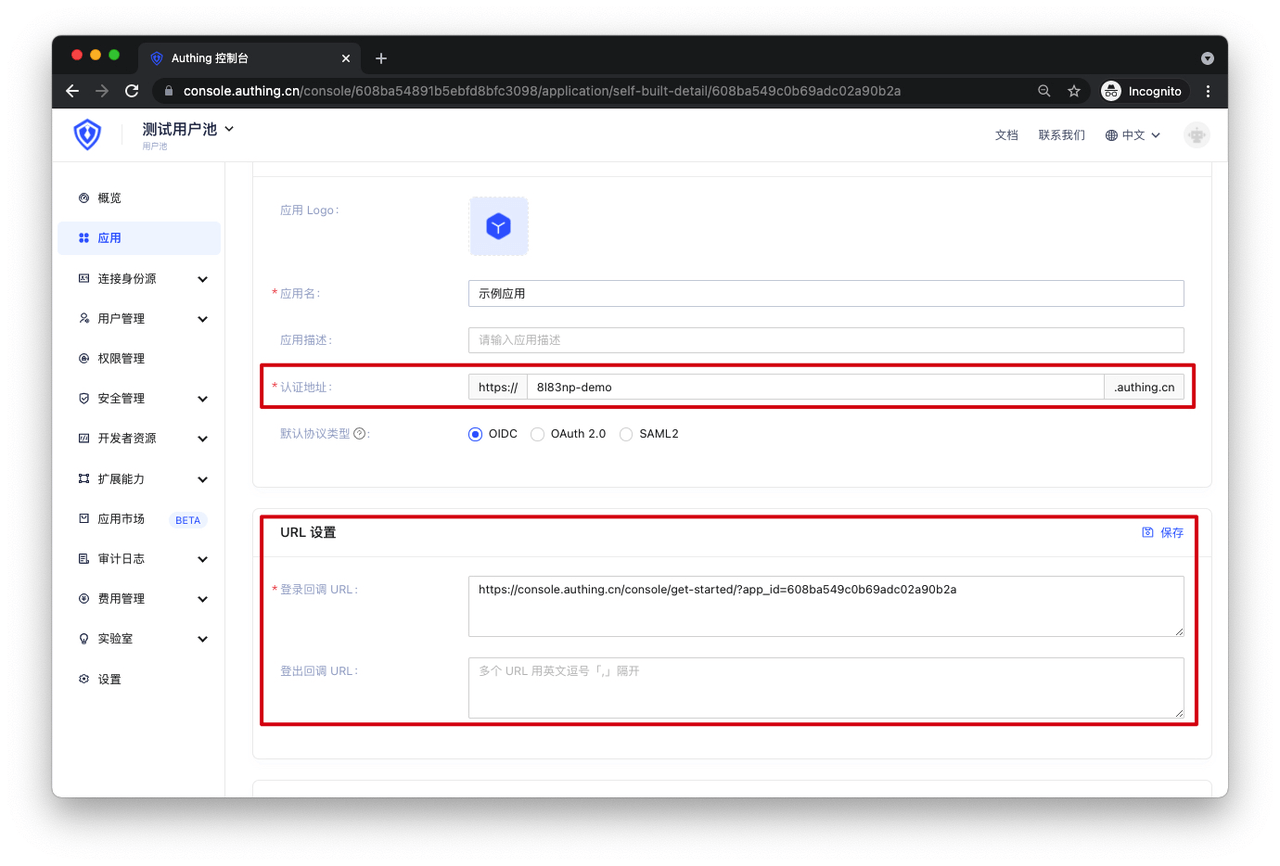Bookmark page with the star icon
1280x866 pixels.
[1074, 91]
